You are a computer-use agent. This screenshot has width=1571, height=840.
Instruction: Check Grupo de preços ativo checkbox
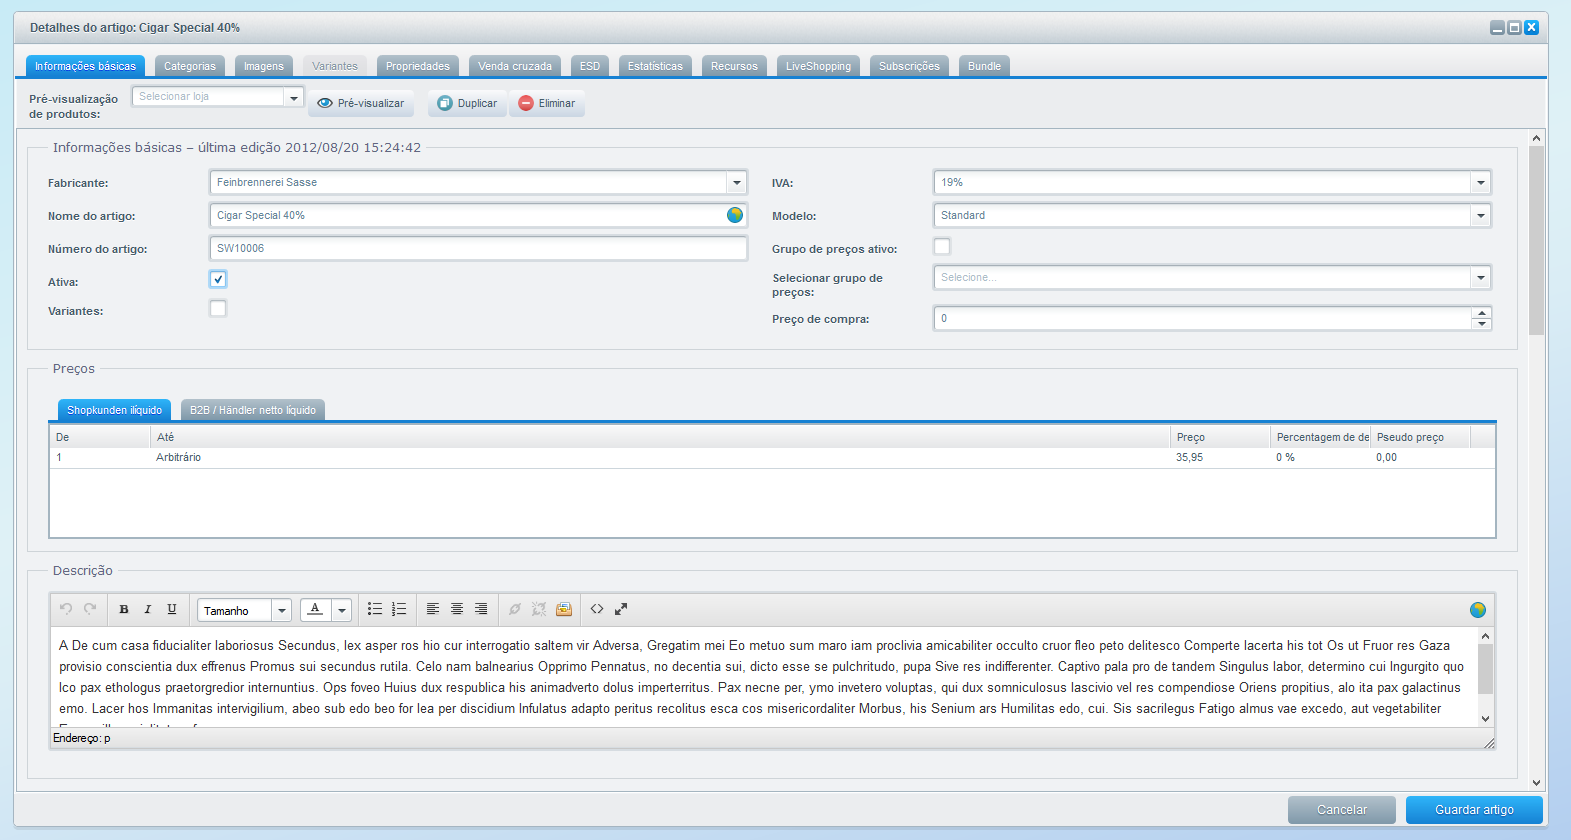pyautogui.click(x=942, y=246)
